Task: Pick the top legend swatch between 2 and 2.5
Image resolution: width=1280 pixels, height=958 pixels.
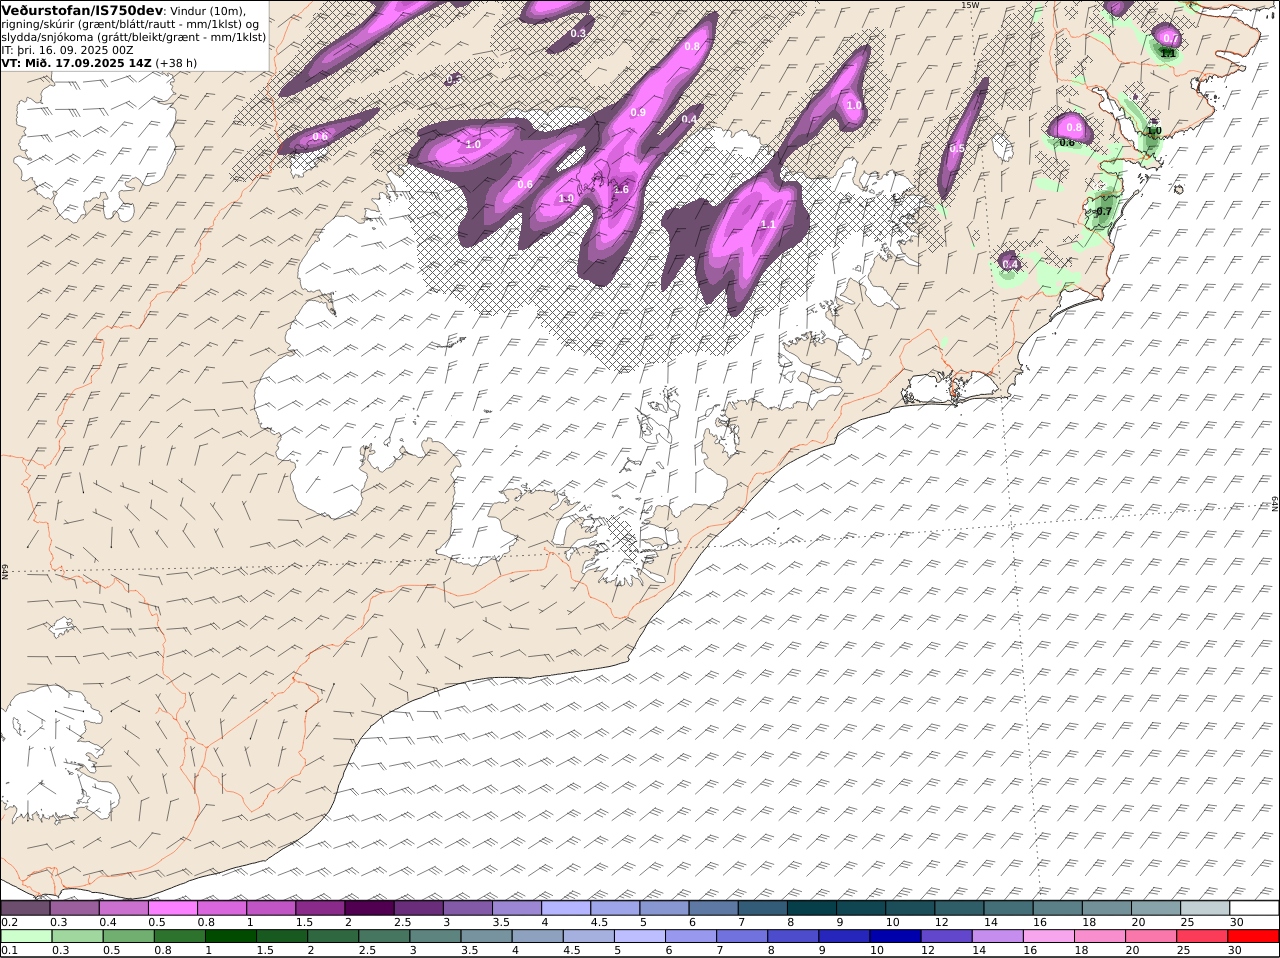Action: (x=369, y=908)
